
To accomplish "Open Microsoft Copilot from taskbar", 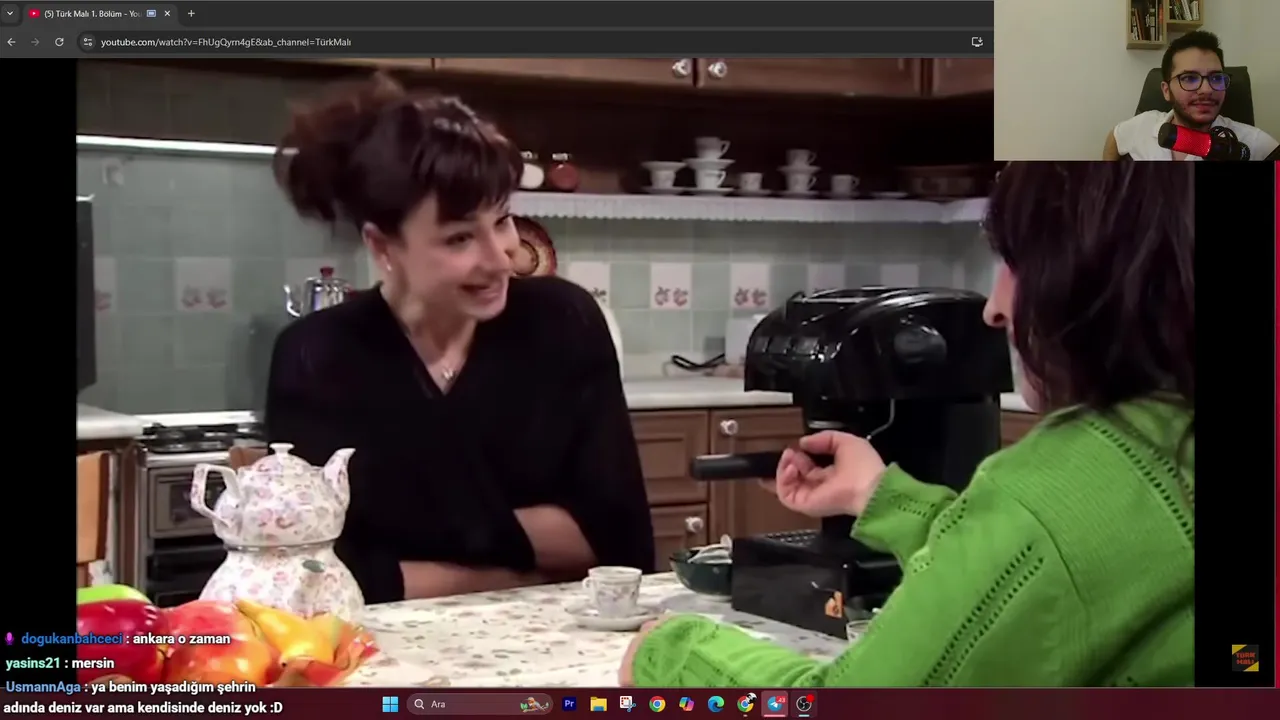I will [x=686, y=704].
